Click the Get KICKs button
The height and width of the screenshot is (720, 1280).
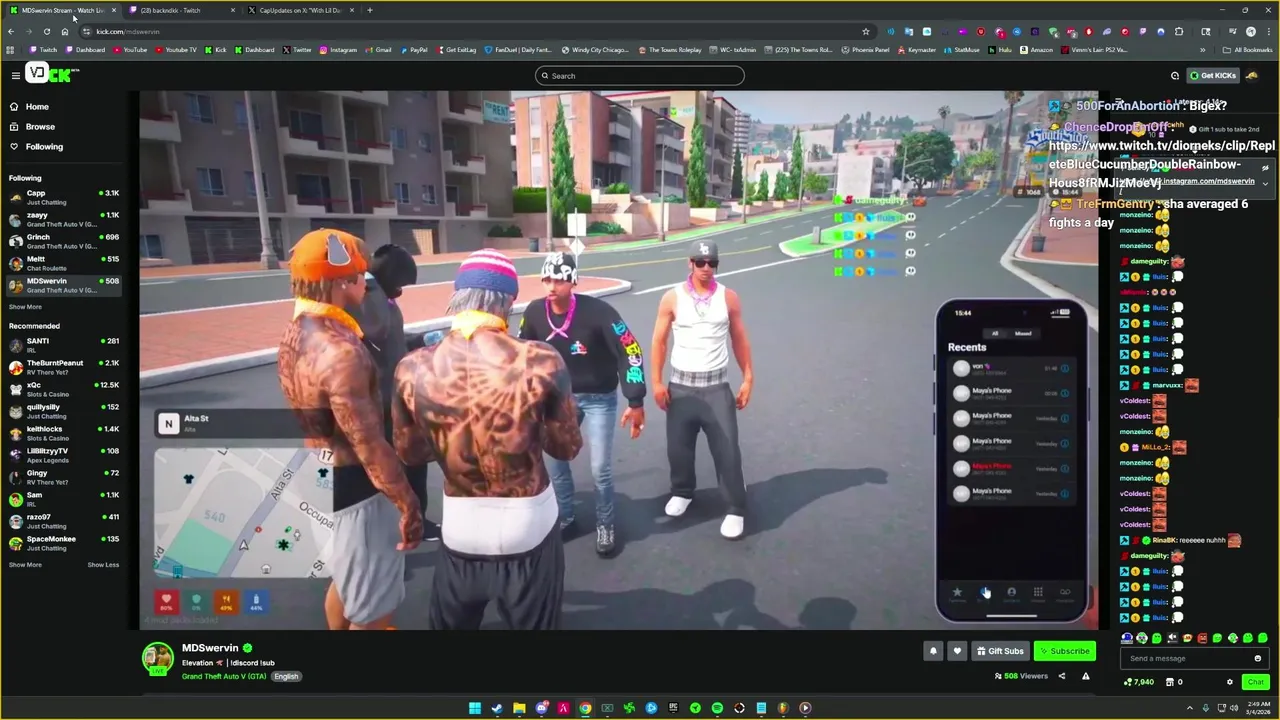click(x=1213, y=76)
